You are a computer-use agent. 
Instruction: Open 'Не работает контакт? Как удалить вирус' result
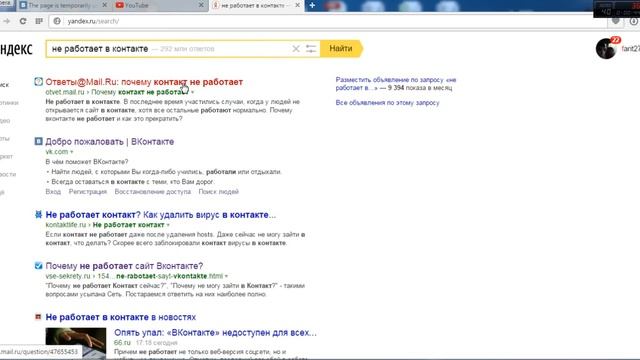[x=161, y=215]
